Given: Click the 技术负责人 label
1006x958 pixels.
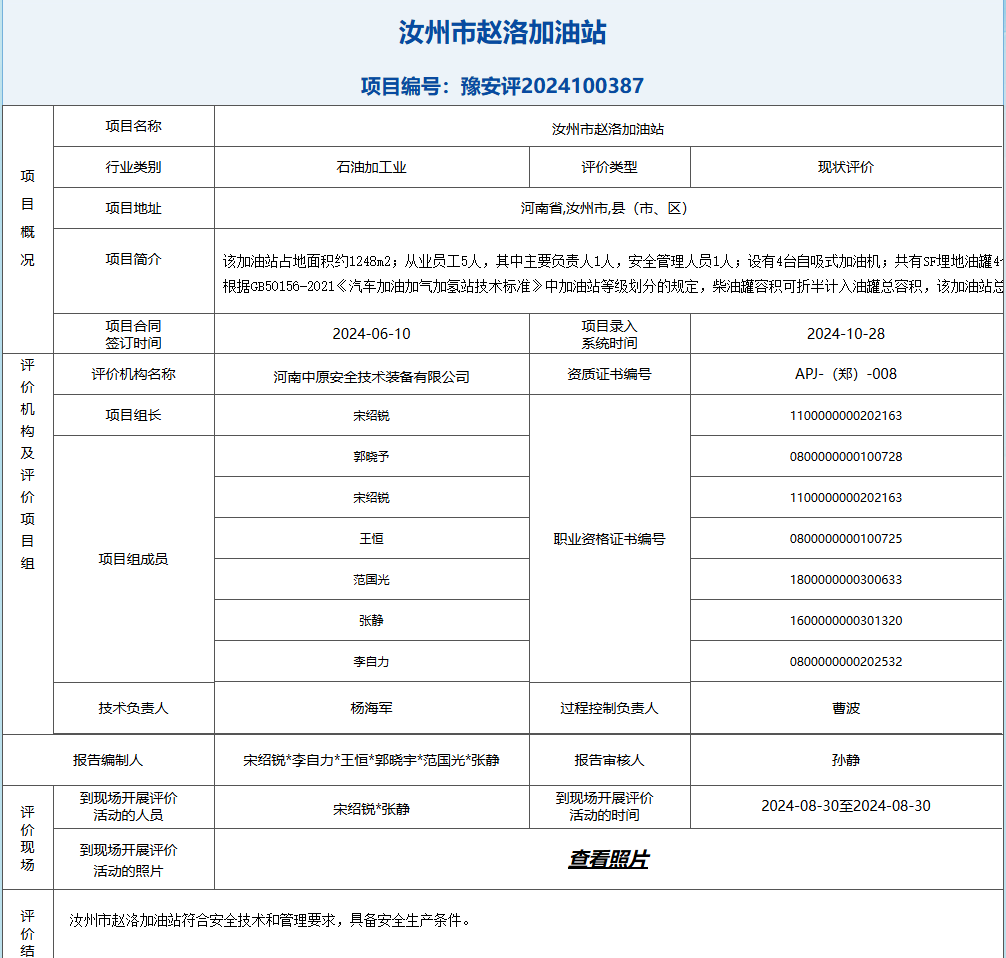Looking at the screenshot, I should [133, 708].
